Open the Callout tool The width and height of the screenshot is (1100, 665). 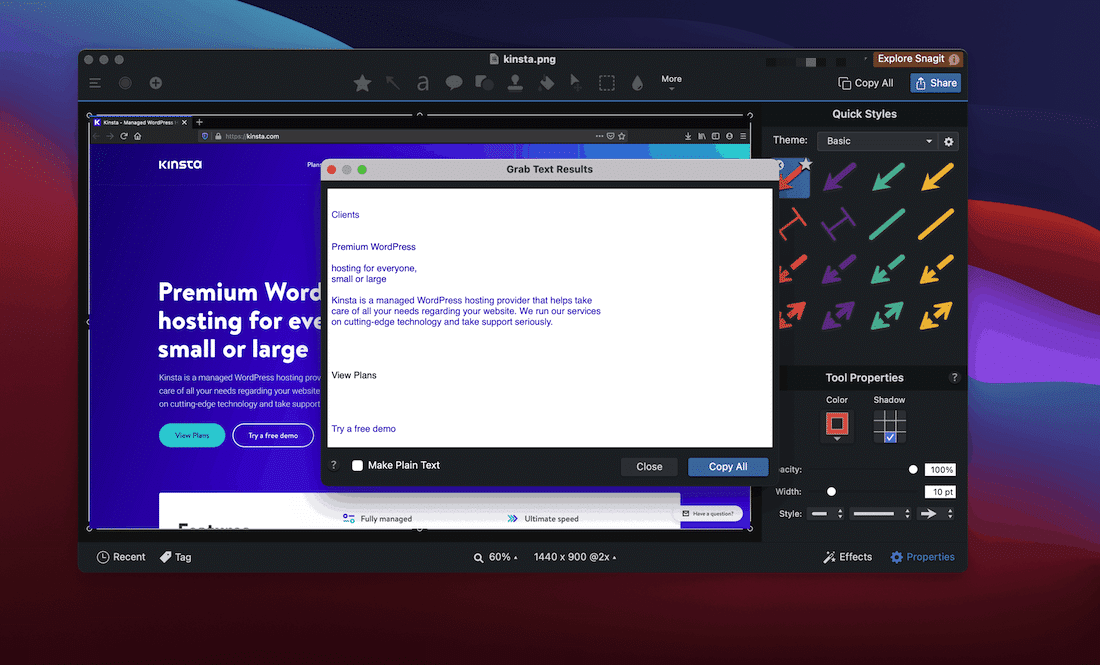click(x=454, y=83)
